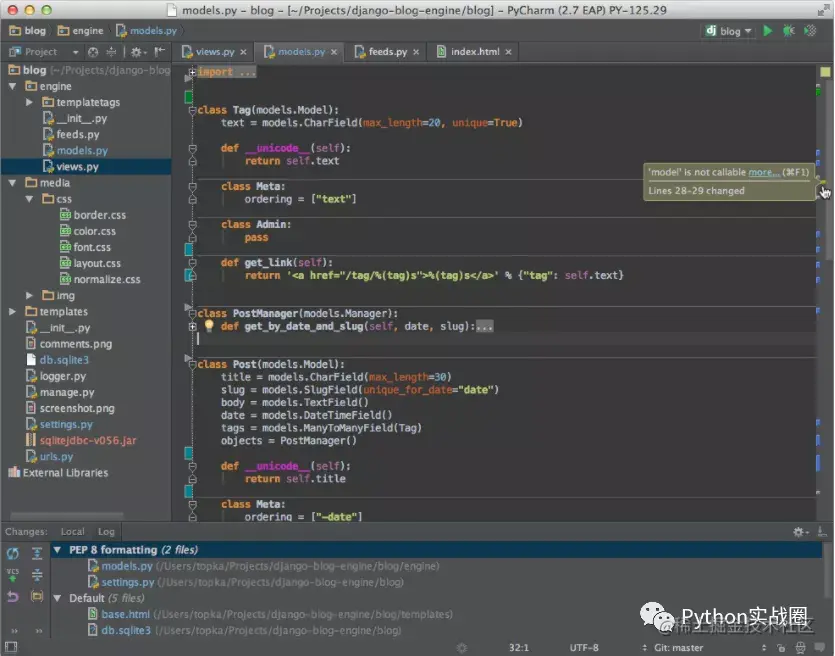Commit changes using the VCS arrow icon
Viewport: 835px width, 656px height.
coord(13,575)
